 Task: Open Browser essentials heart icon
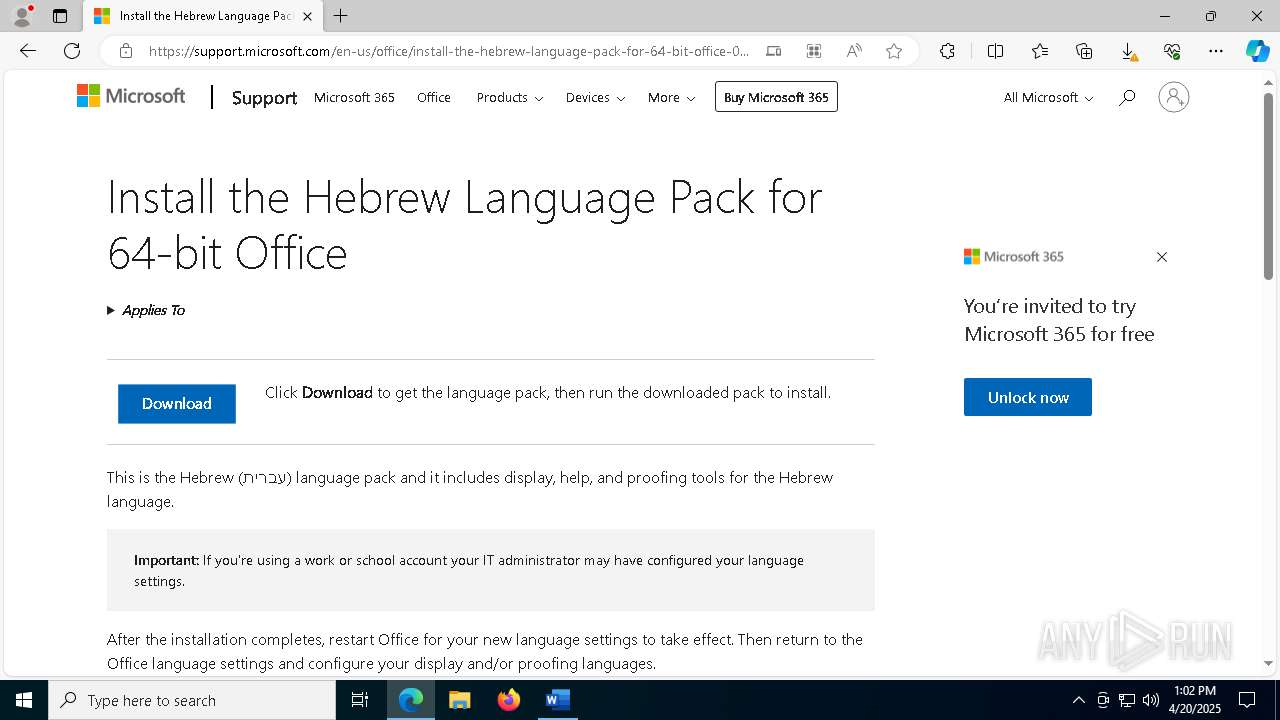click(1172, 51)
